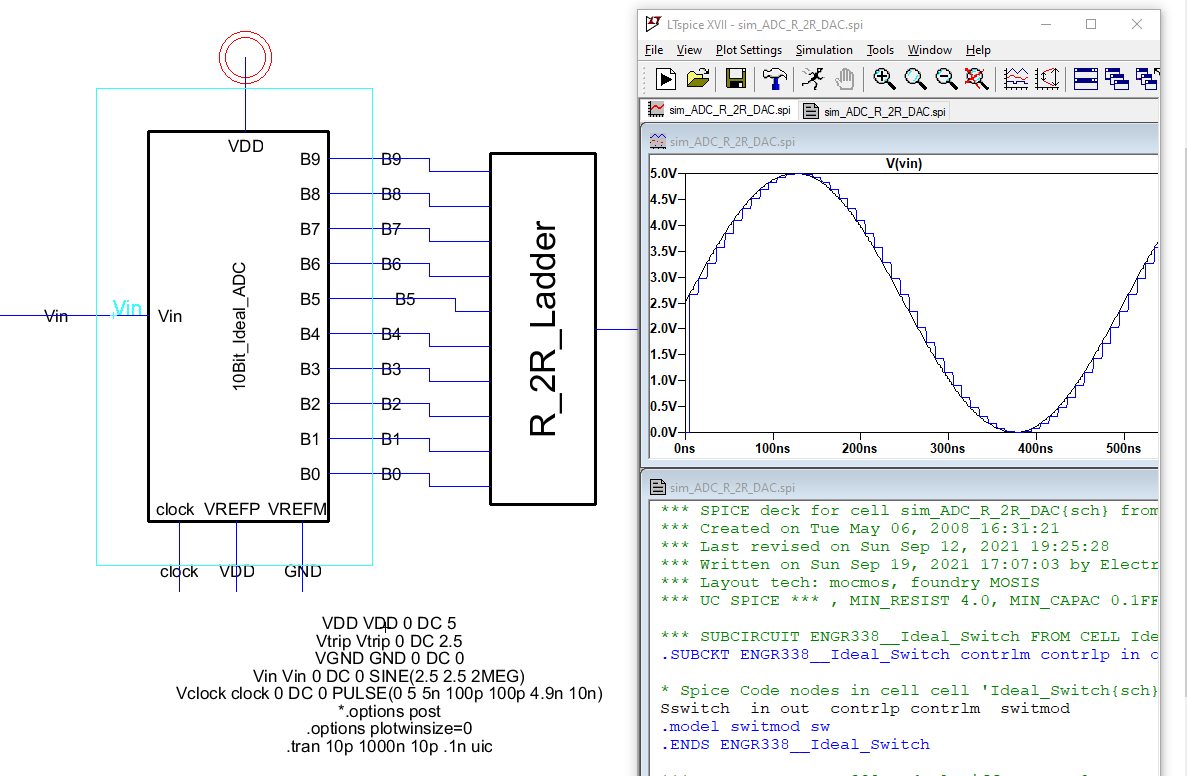This screenshot has width=1187, height=776.
Task: Minimize the LTspice window
Action: (x=1045, y=24)
